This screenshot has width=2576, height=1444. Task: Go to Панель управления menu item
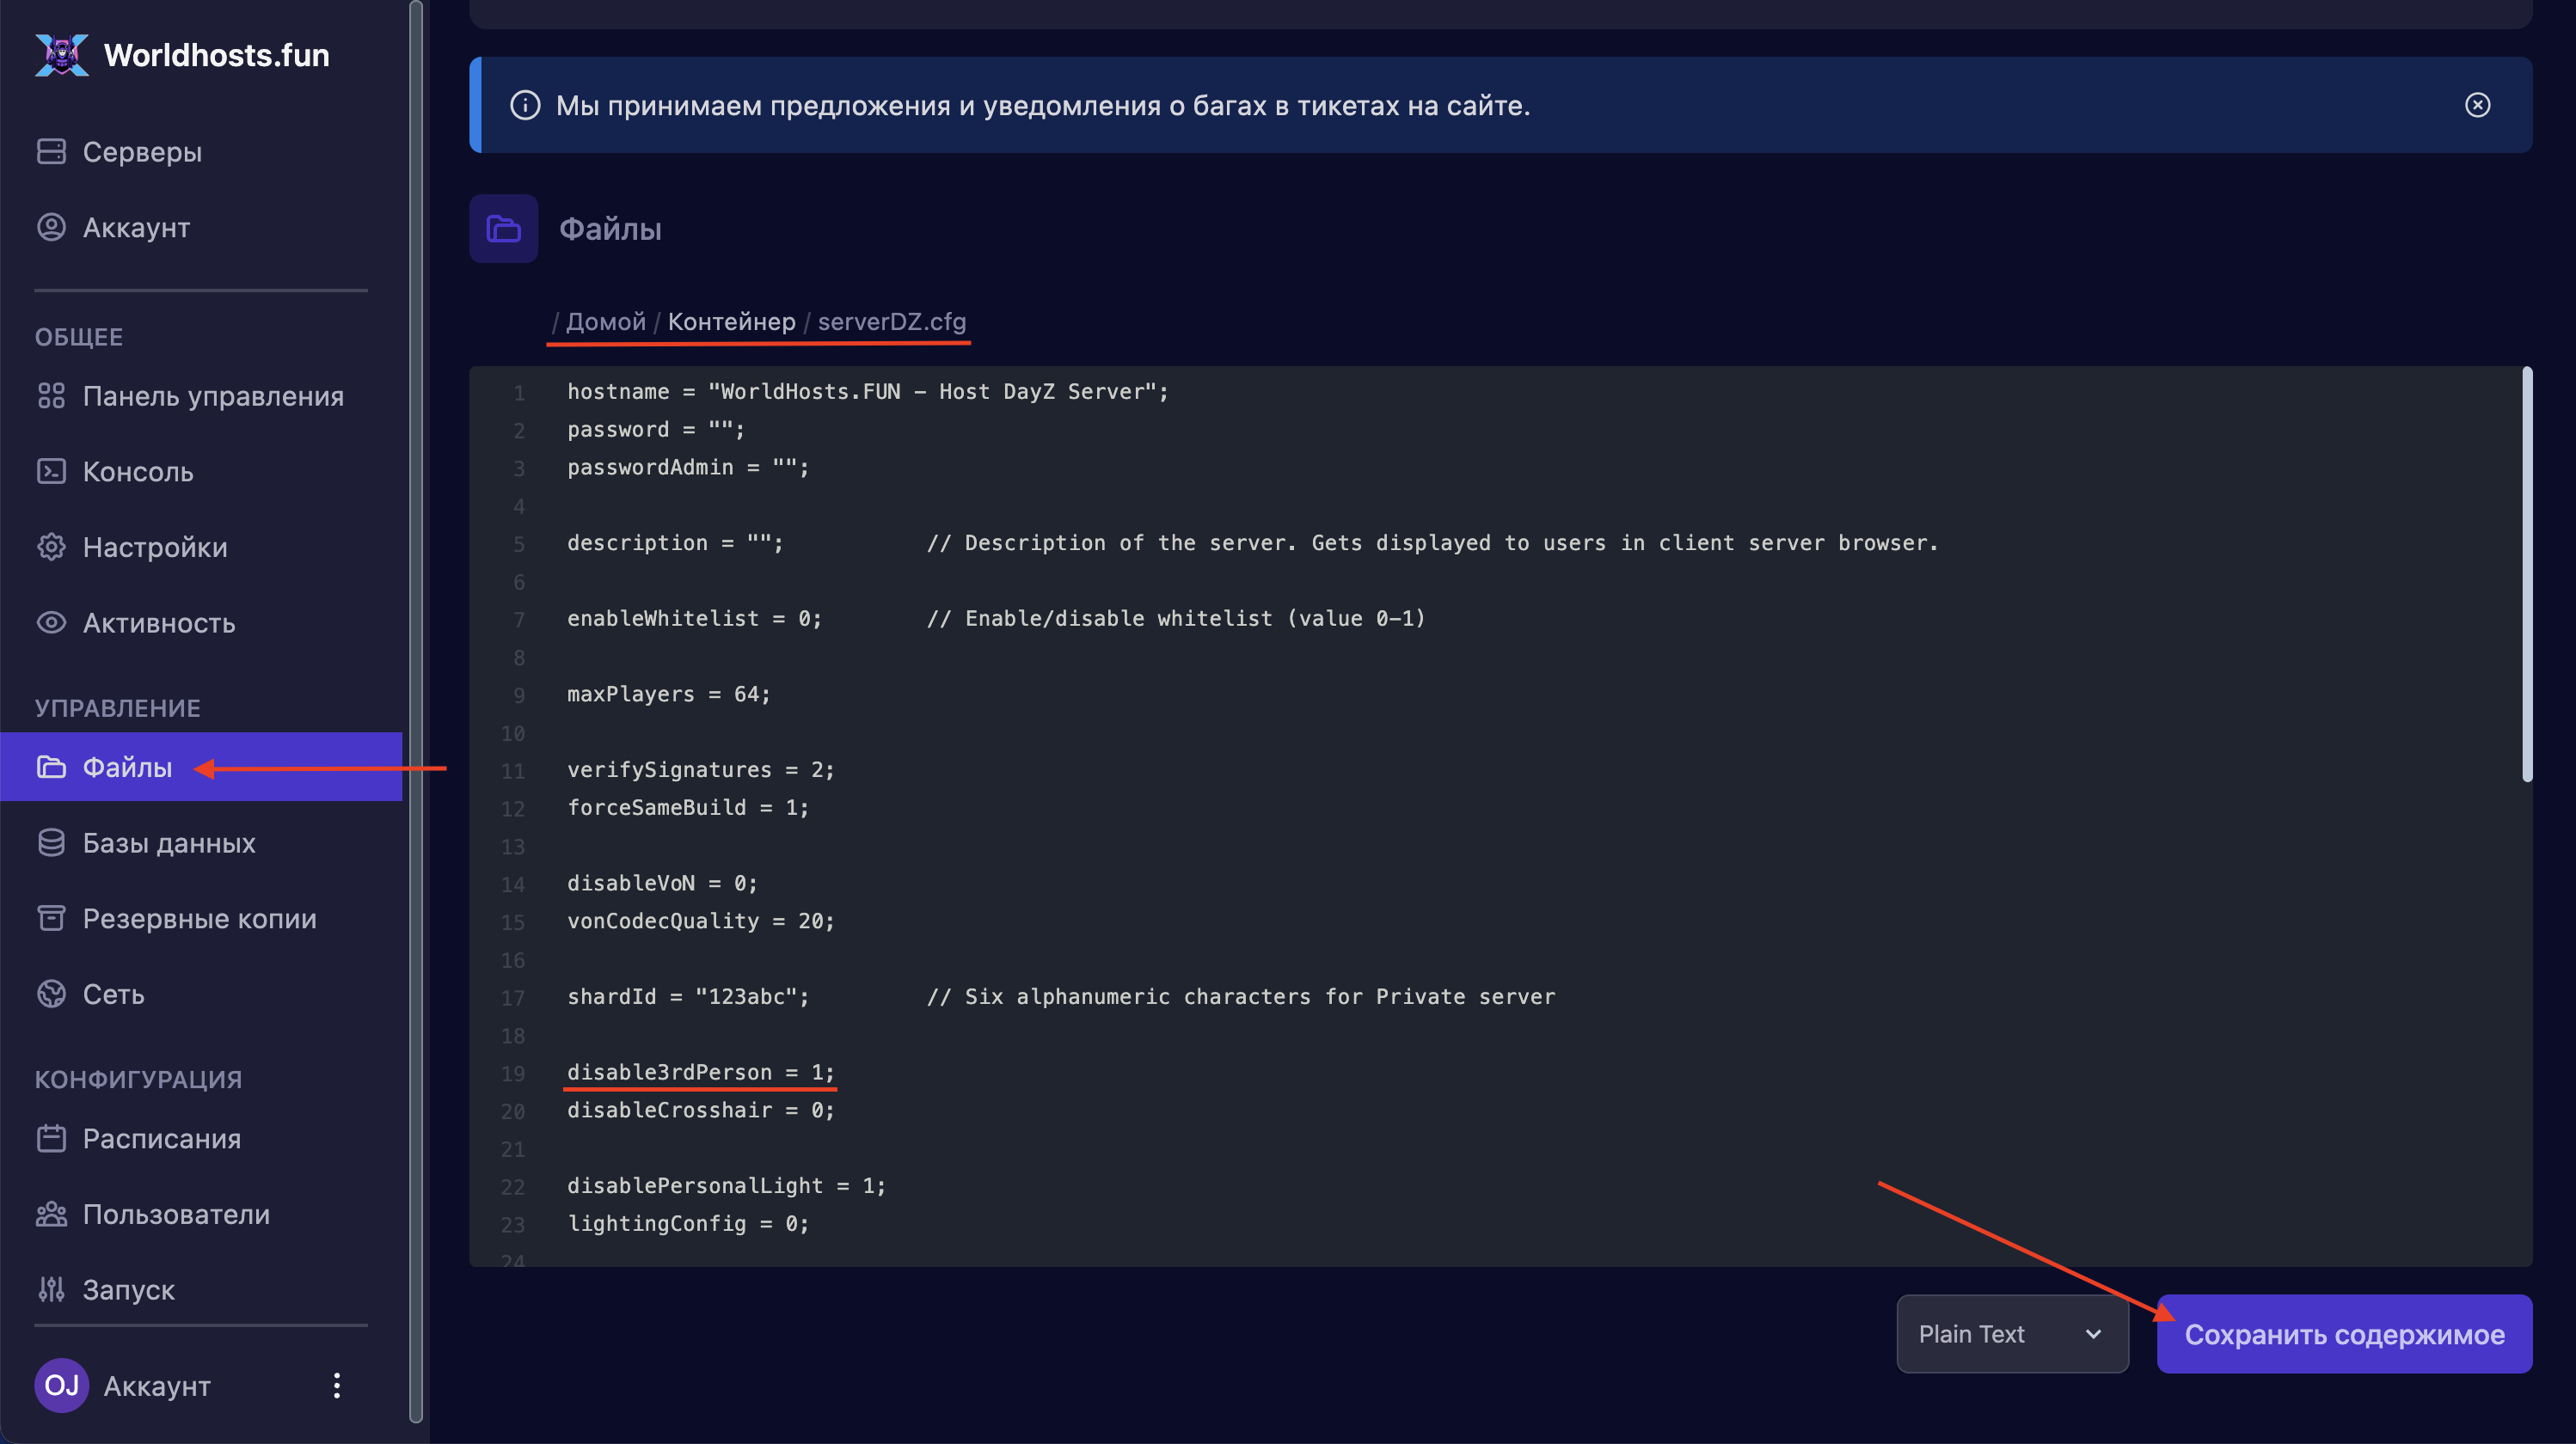point(212,396)
